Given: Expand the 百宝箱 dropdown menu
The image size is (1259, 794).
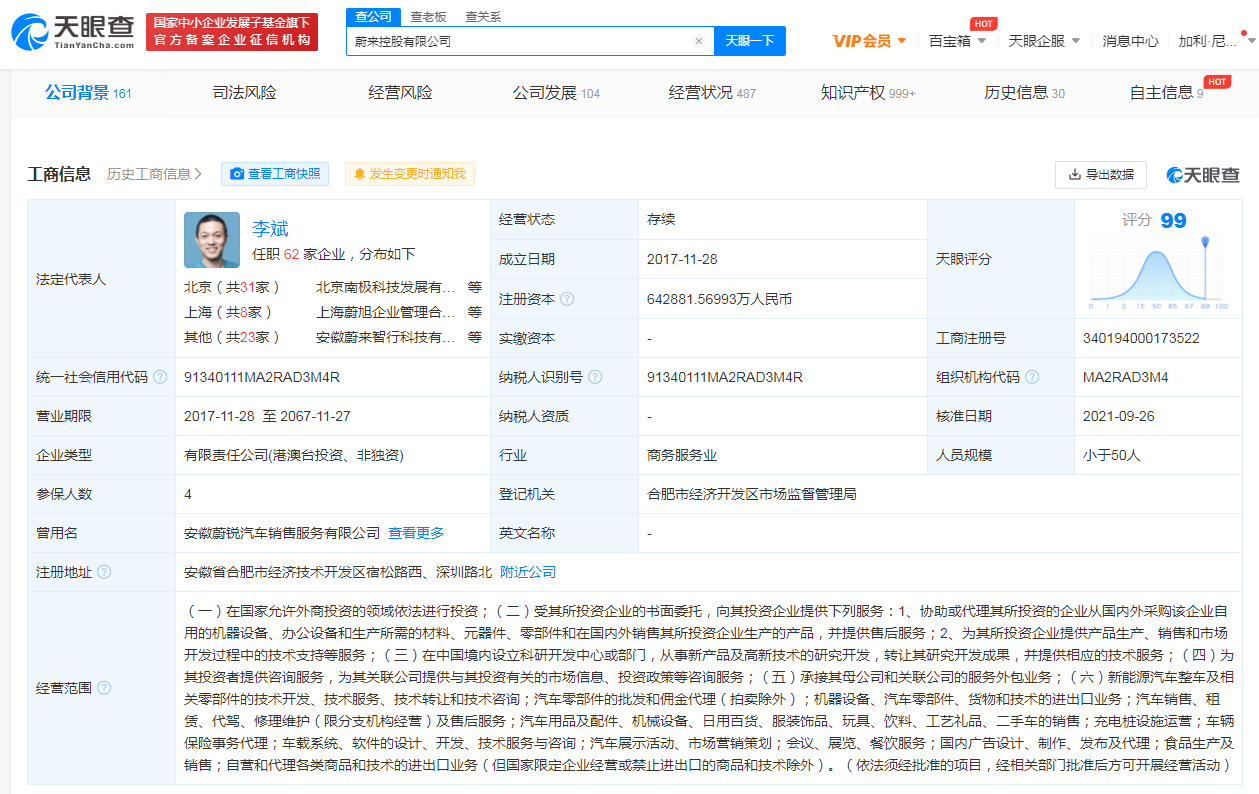Looking at the screenshot, I should click(x=957, y=41).
